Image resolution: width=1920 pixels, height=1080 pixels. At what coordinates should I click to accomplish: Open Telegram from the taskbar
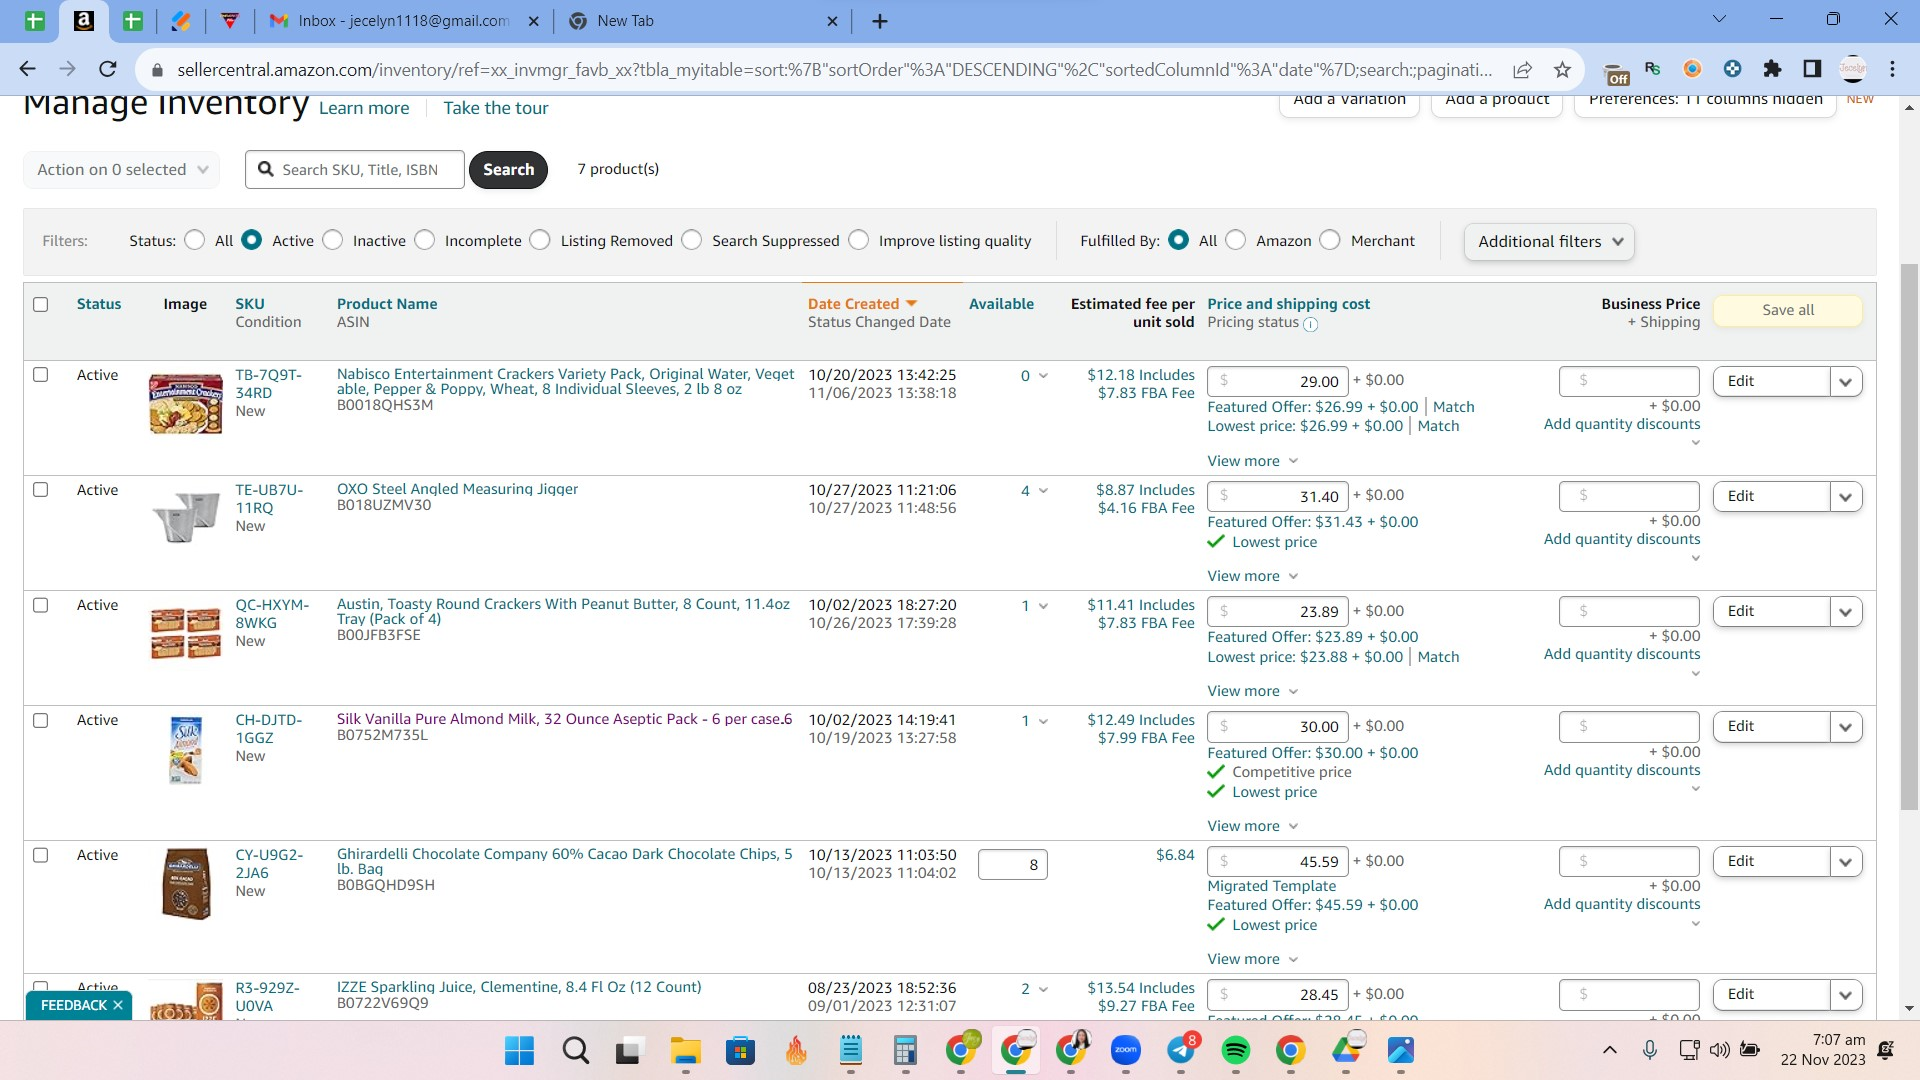pyautogui.click(x=1181, y=1050)
